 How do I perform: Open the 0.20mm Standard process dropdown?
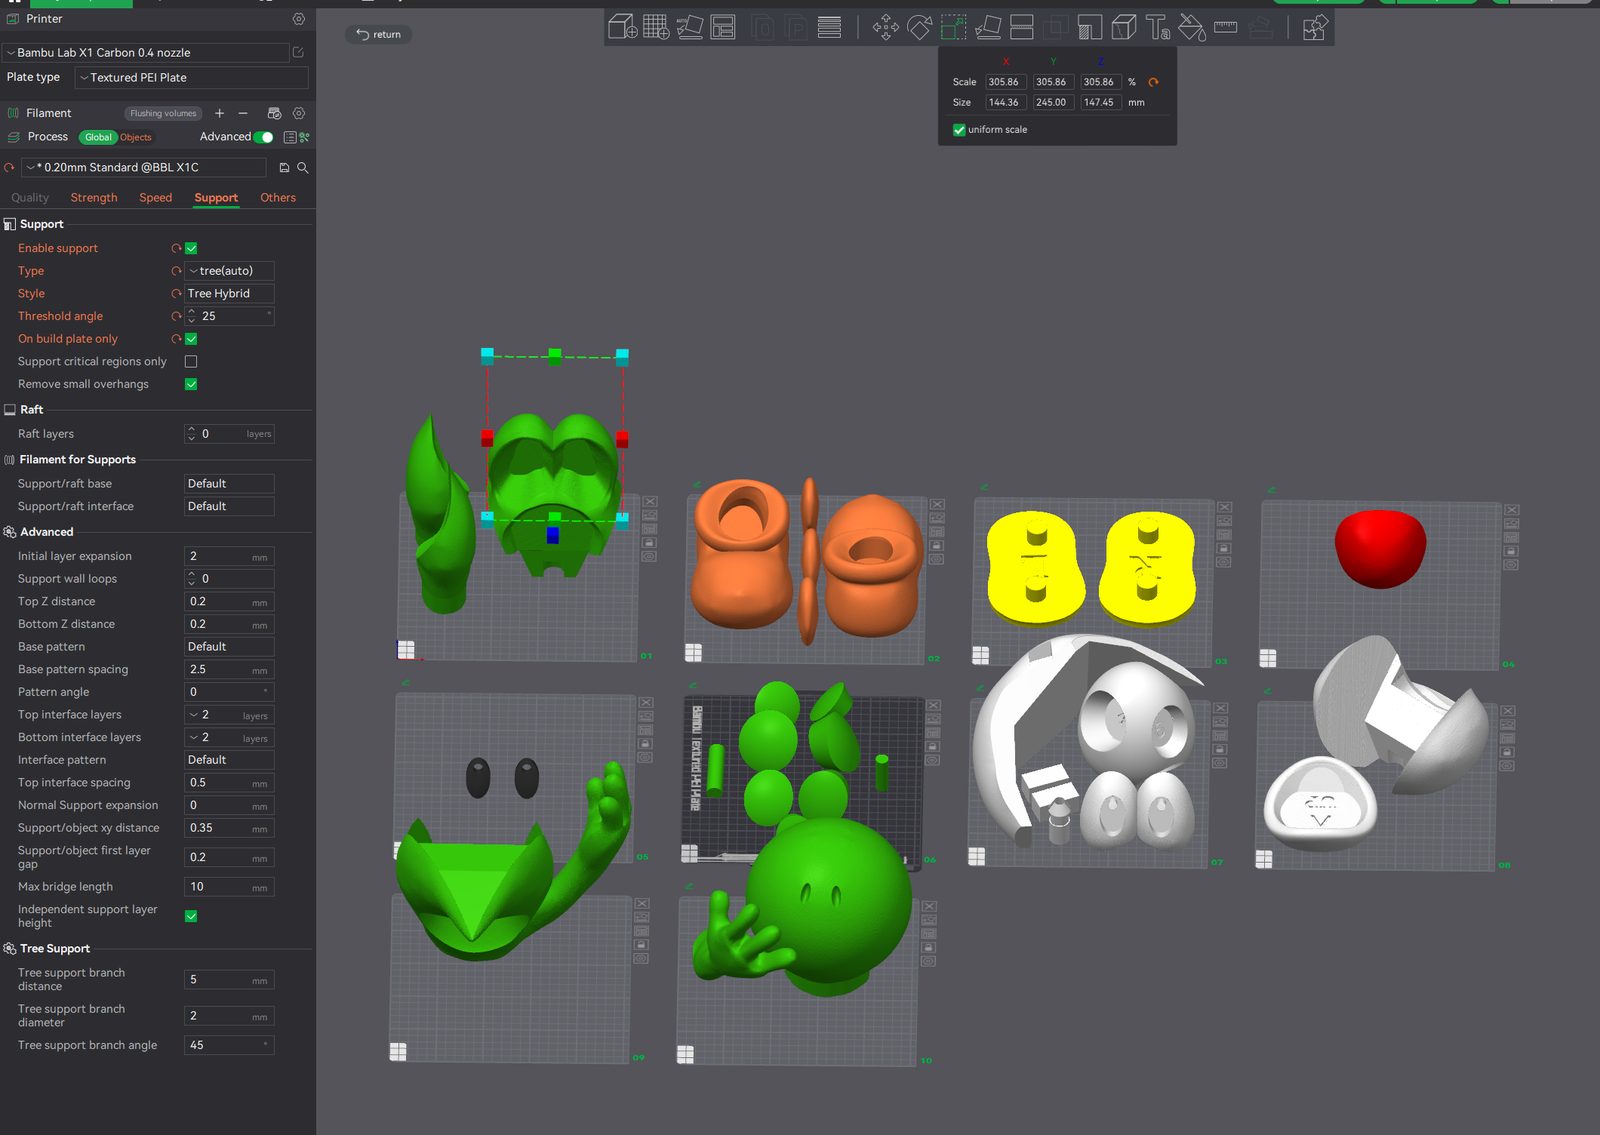144,167
